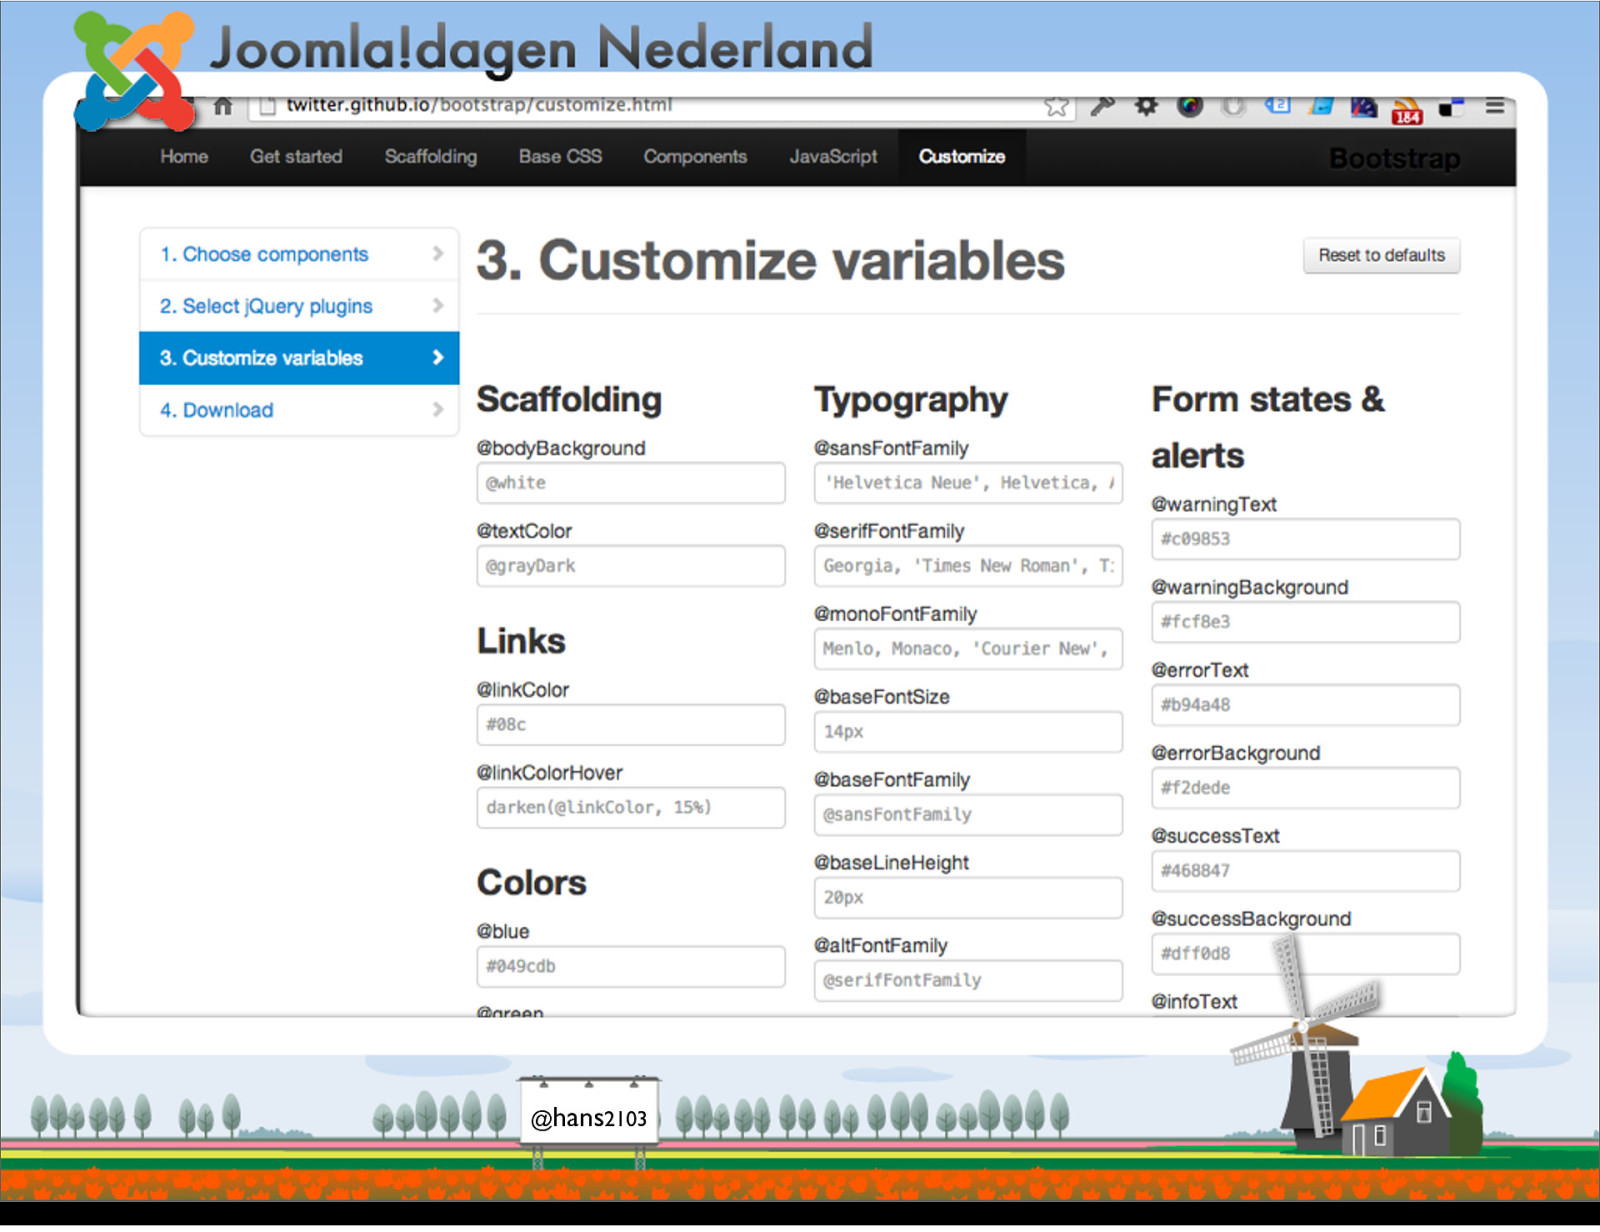This screenshot has width=1600, height=1232.
Task: Select 3. Customize variables in the sidebar
Action: 299,358
